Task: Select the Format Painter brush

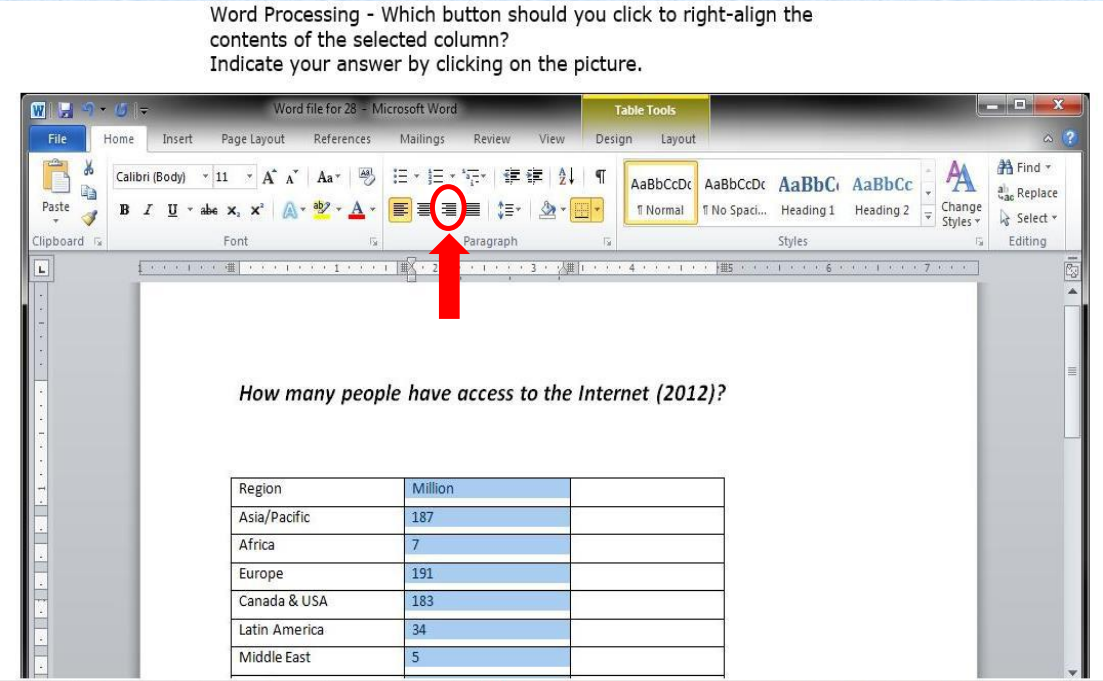Action: pyautogui.click(x=89, y=218)
